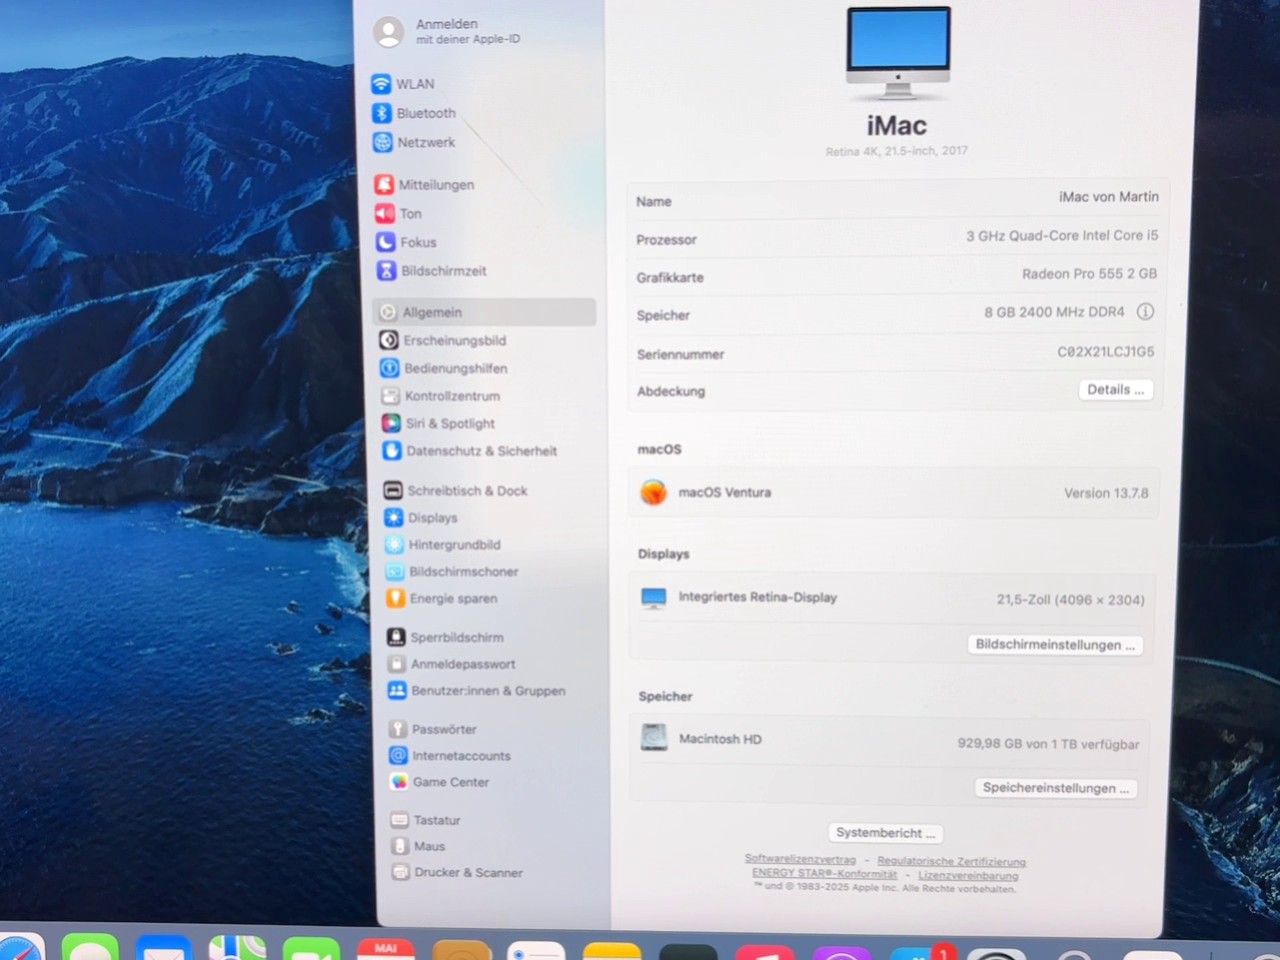Screen dimensions: 1280x960
Task: Click the Apple-ID avatar placeholder
Action: tap(389, 32)
